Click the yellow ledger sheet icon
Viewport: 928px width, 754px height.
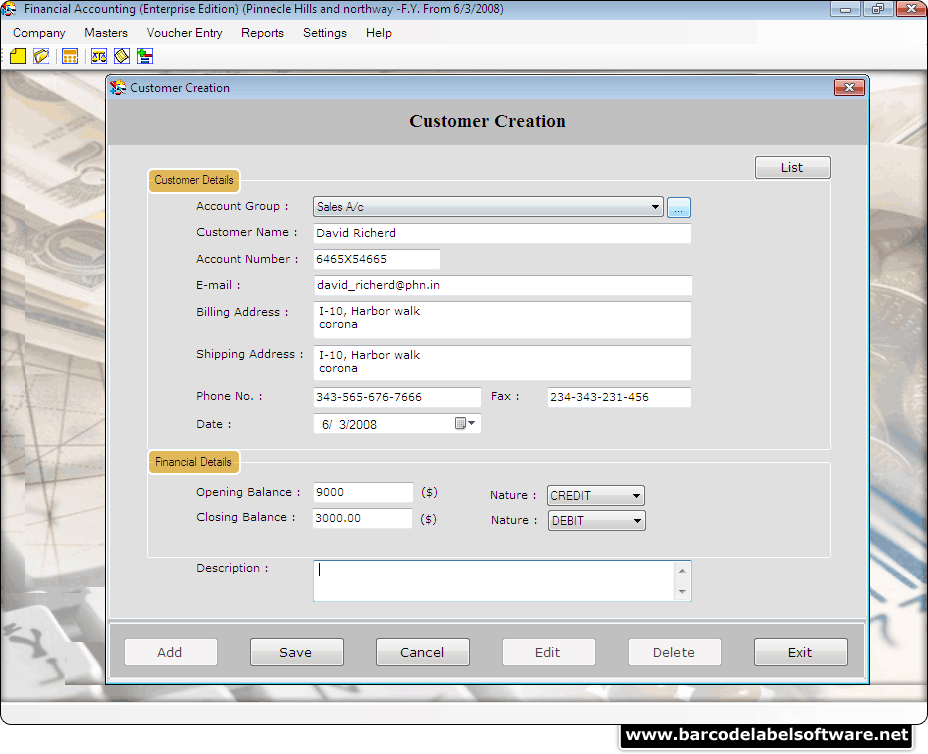tap(122, 56)
